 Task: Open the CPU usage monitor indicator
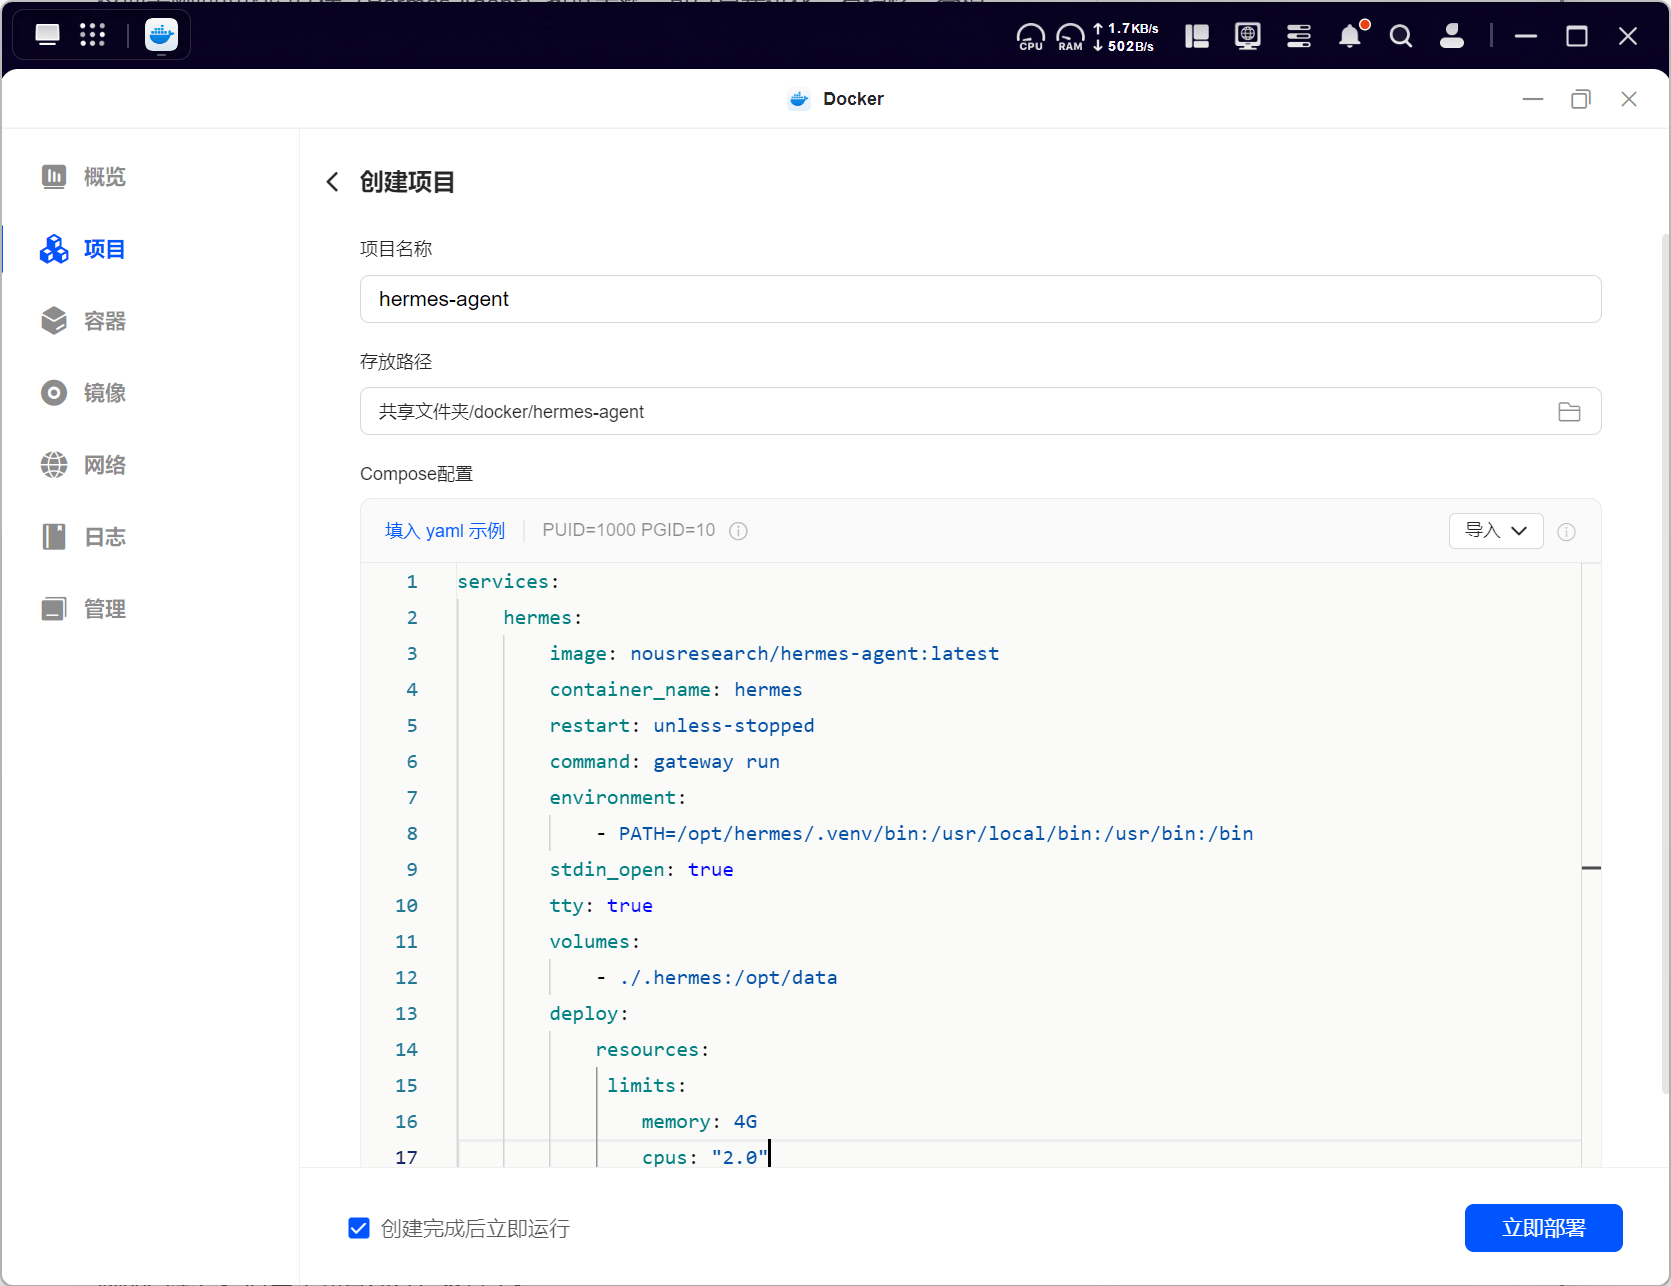coord(1030,37)
